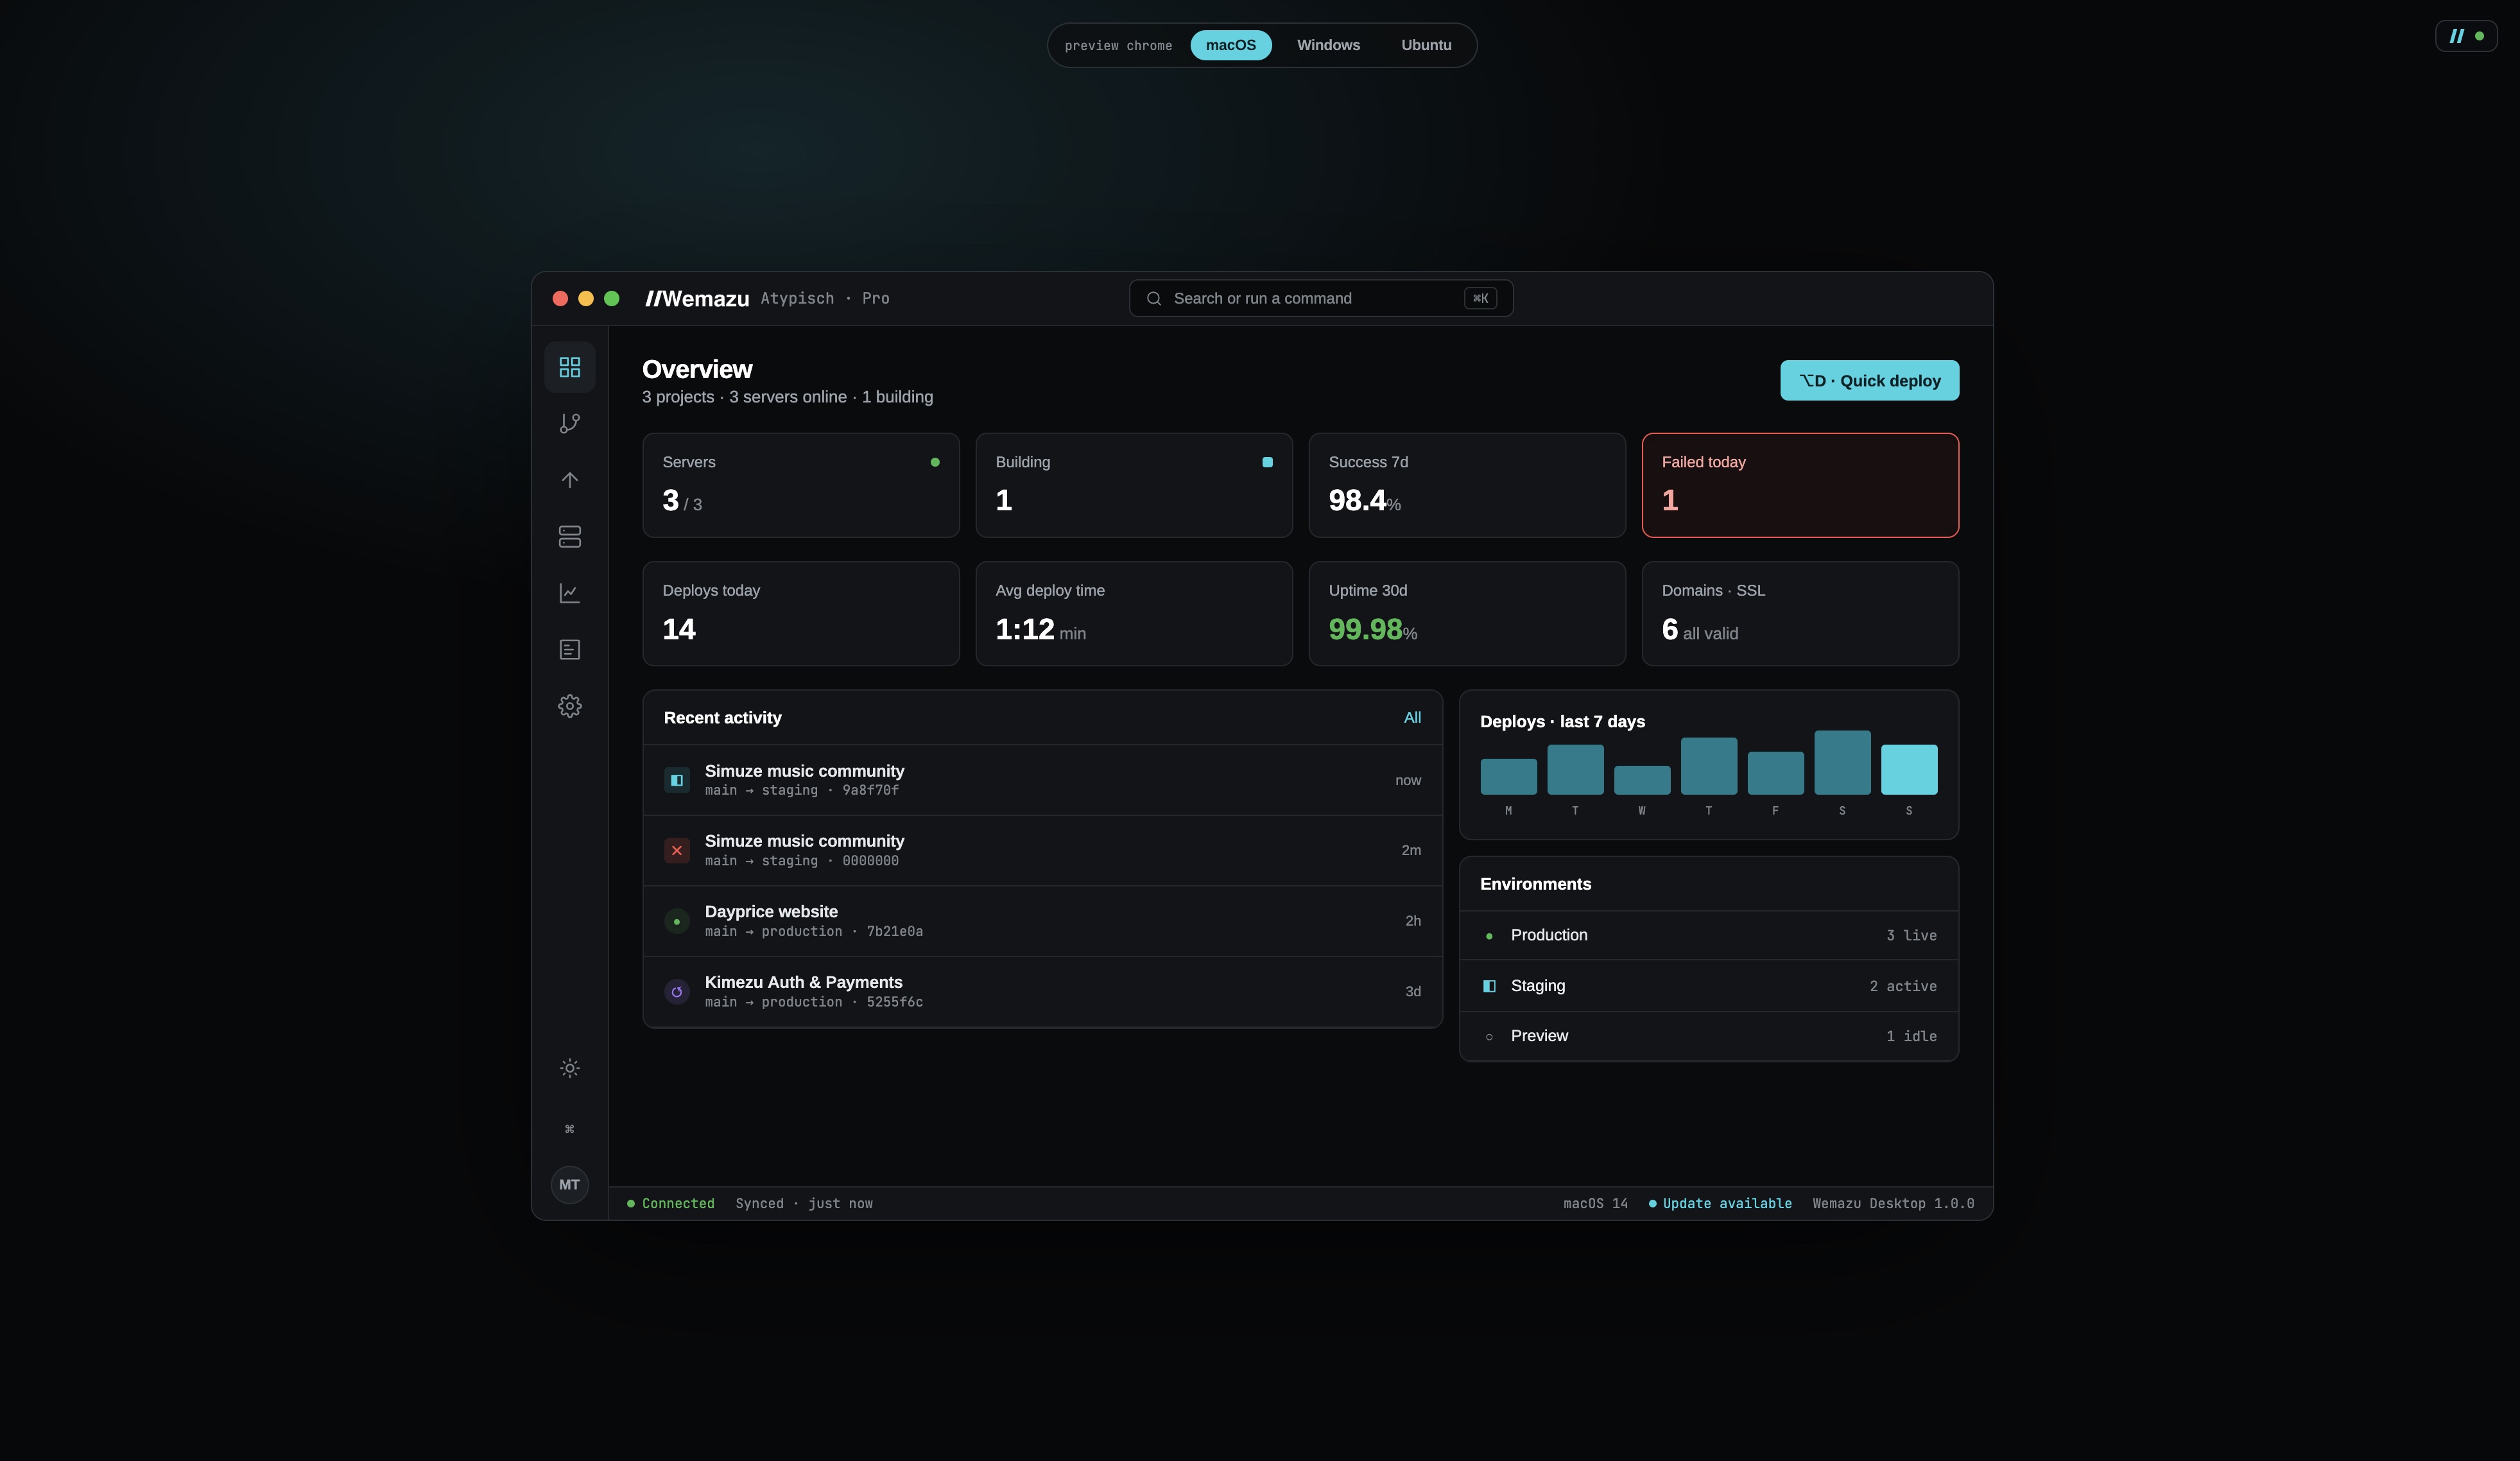Click the search magnifier icon
The height and width of the screenshot is (1461, 2520).
point(1154,298)
